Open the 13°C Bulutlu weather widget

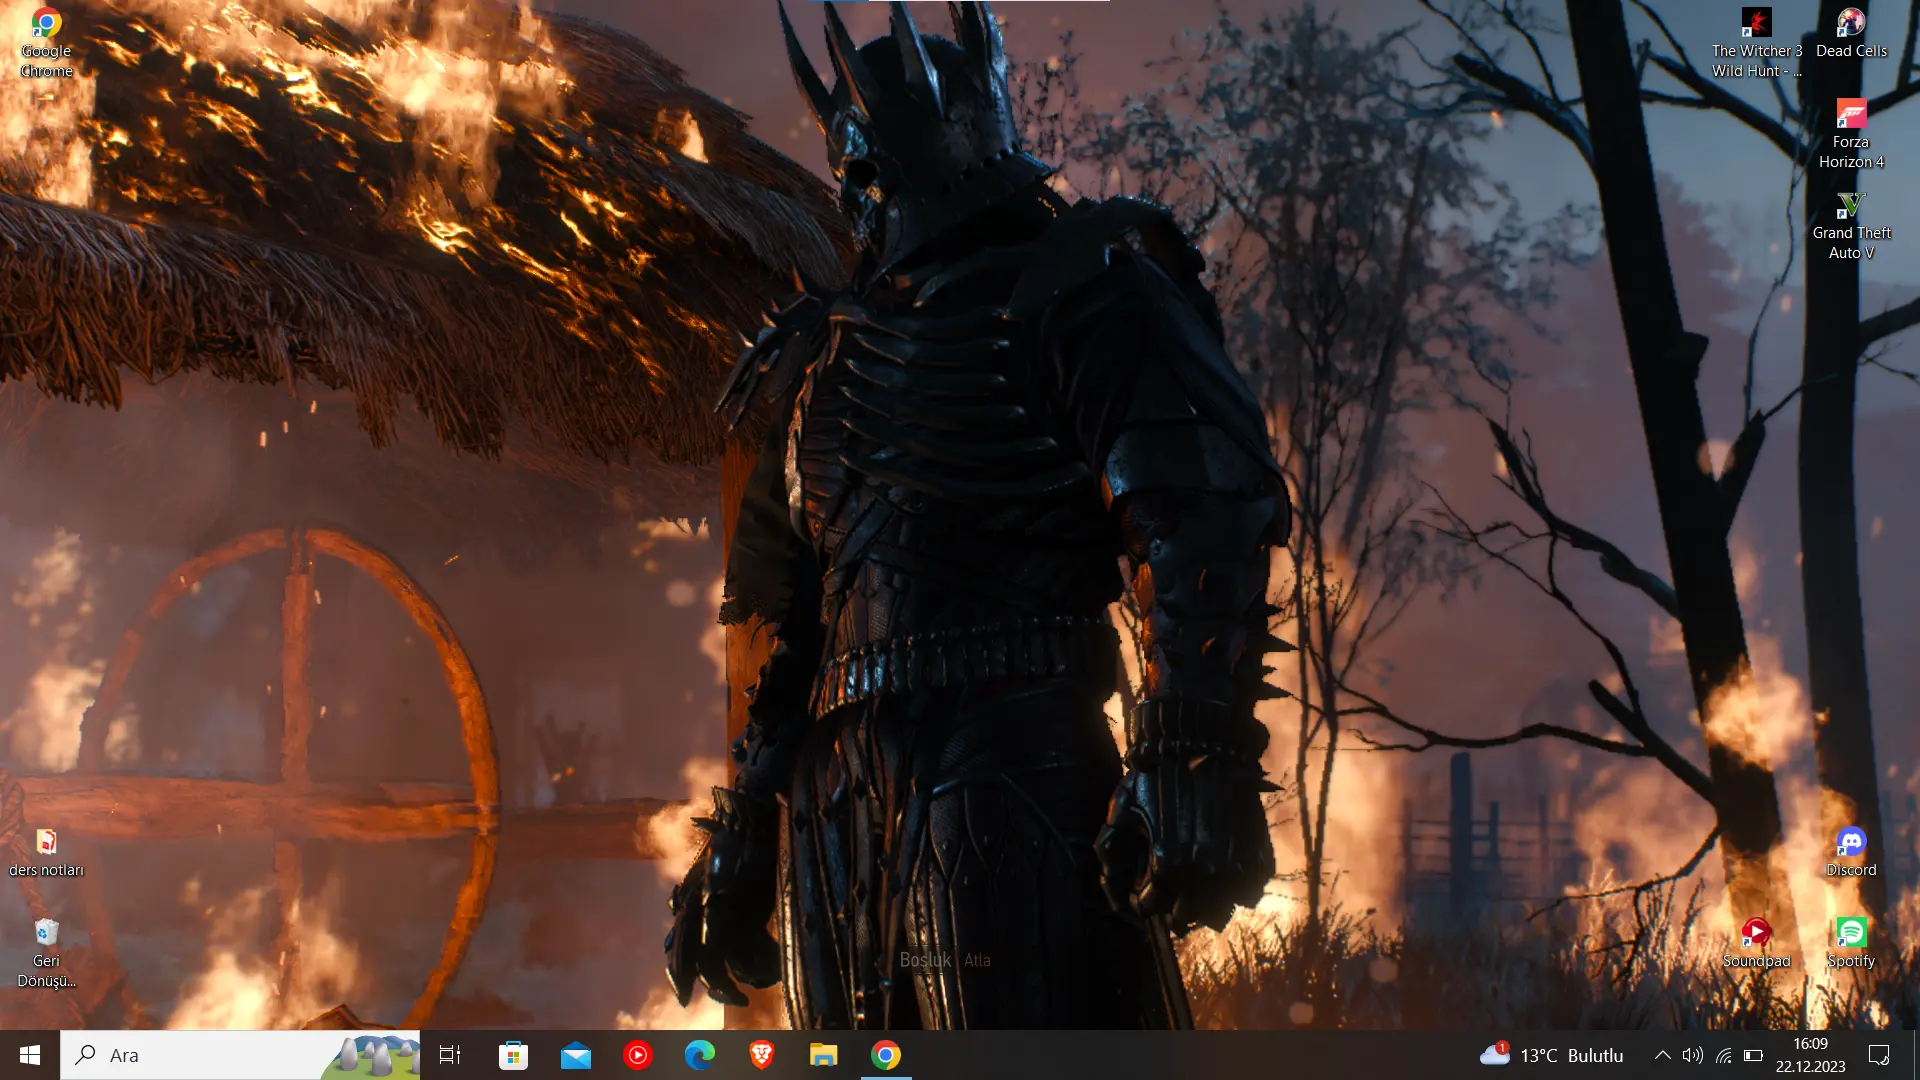[x=1552, y=1055]
